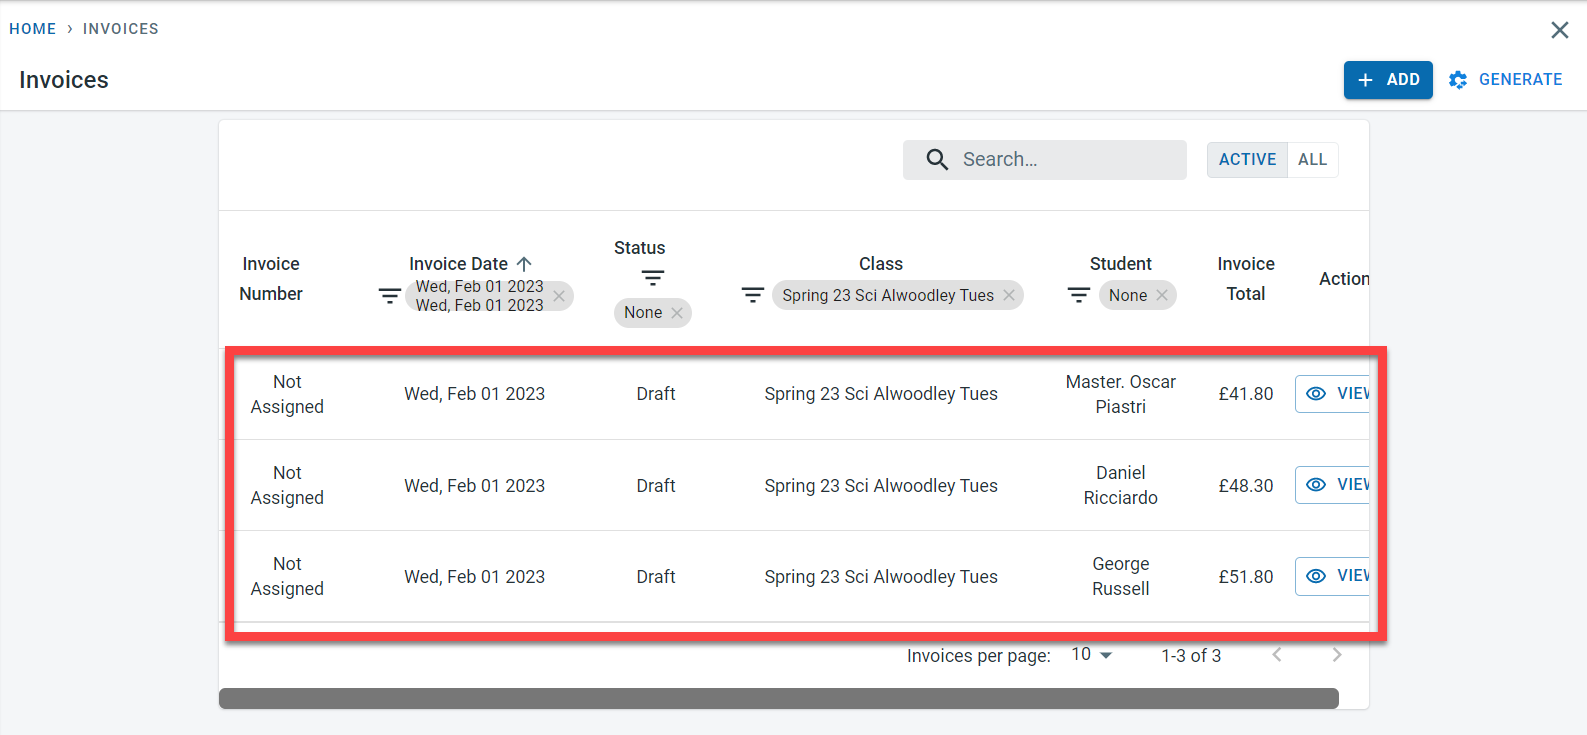
Task: View Oscar Piastri's invoice
Action: [x=1333, y=394]
